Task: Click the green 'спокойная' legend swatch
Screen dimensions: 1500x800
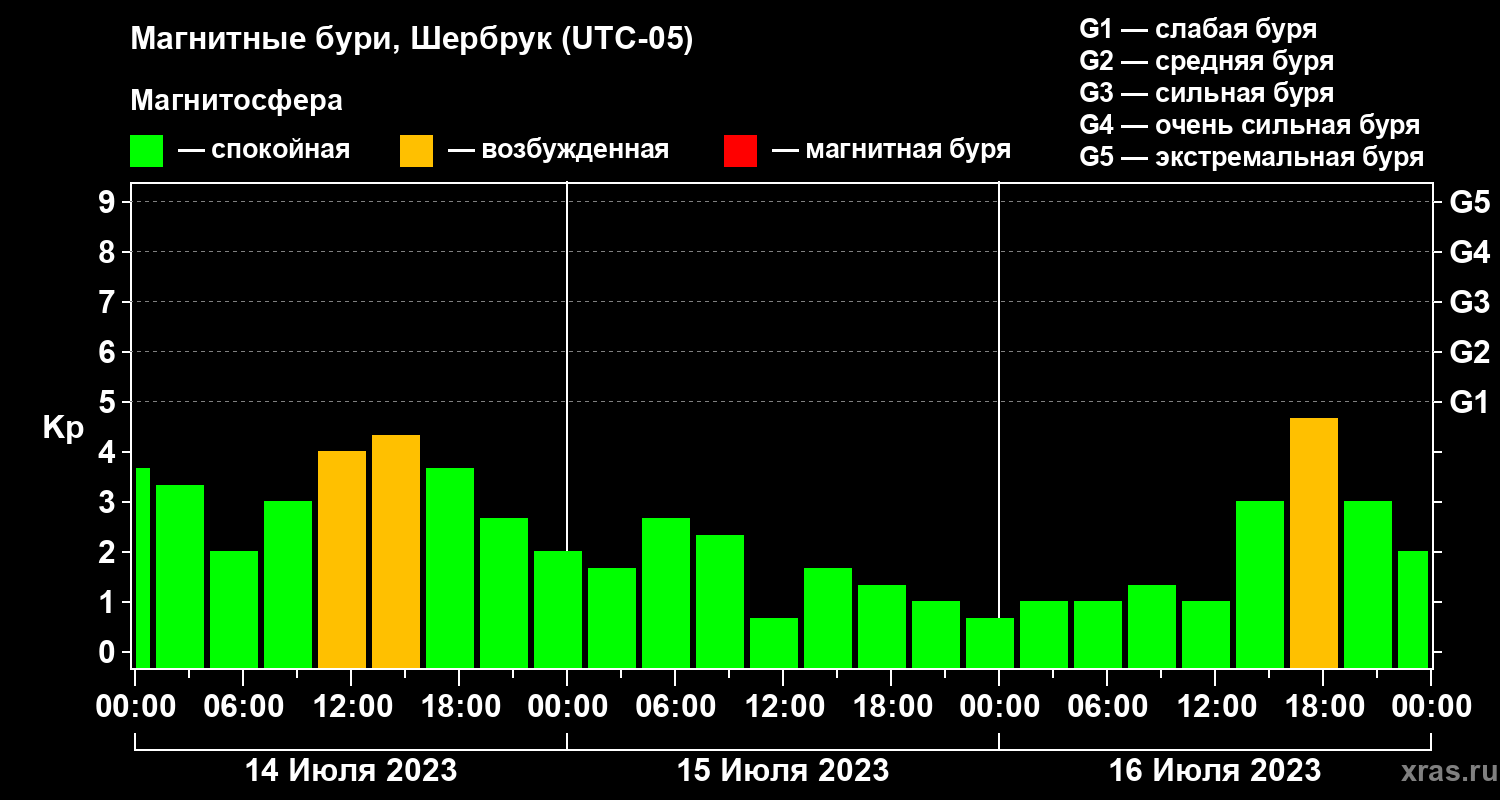Action: pos(146,151)
